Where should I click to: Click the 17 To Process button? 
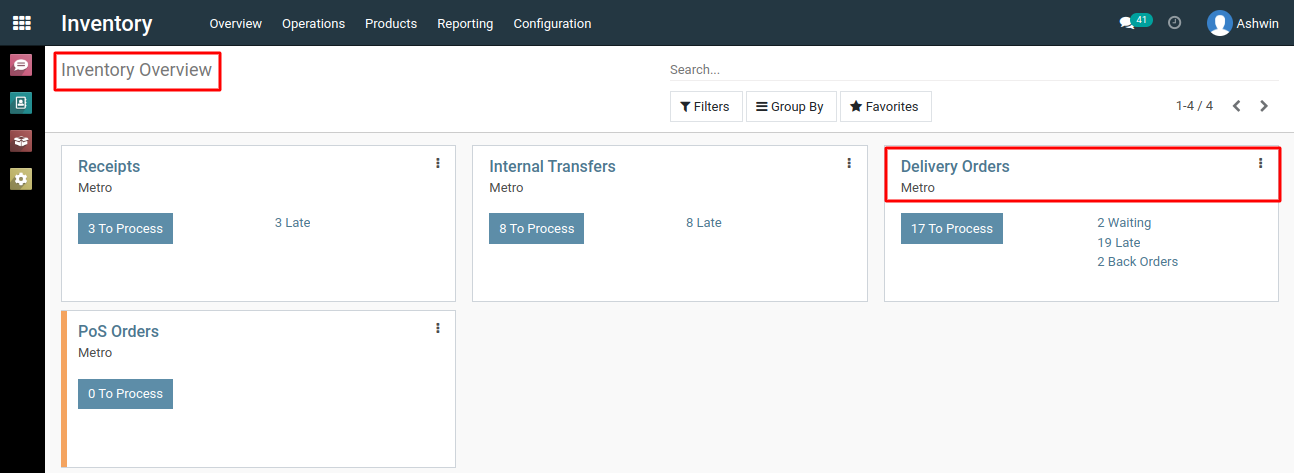tap(951, 228)
